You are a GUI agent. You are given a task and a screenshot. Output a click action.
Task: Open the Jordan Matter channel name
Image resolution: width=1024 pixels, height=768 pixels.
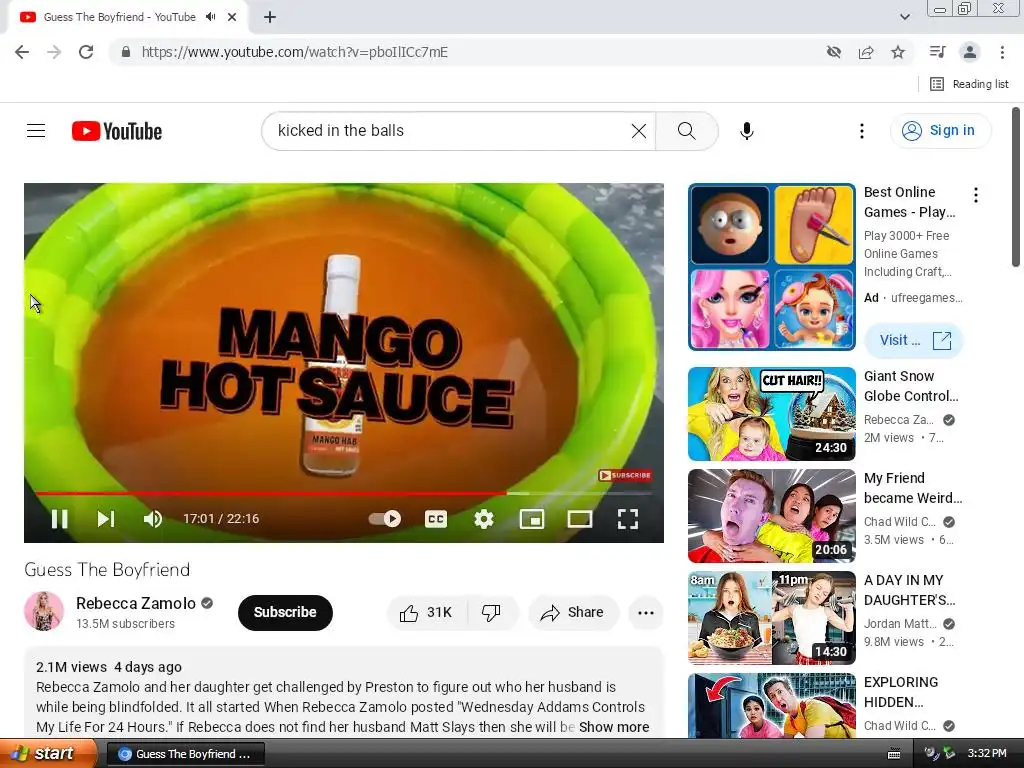900,624
